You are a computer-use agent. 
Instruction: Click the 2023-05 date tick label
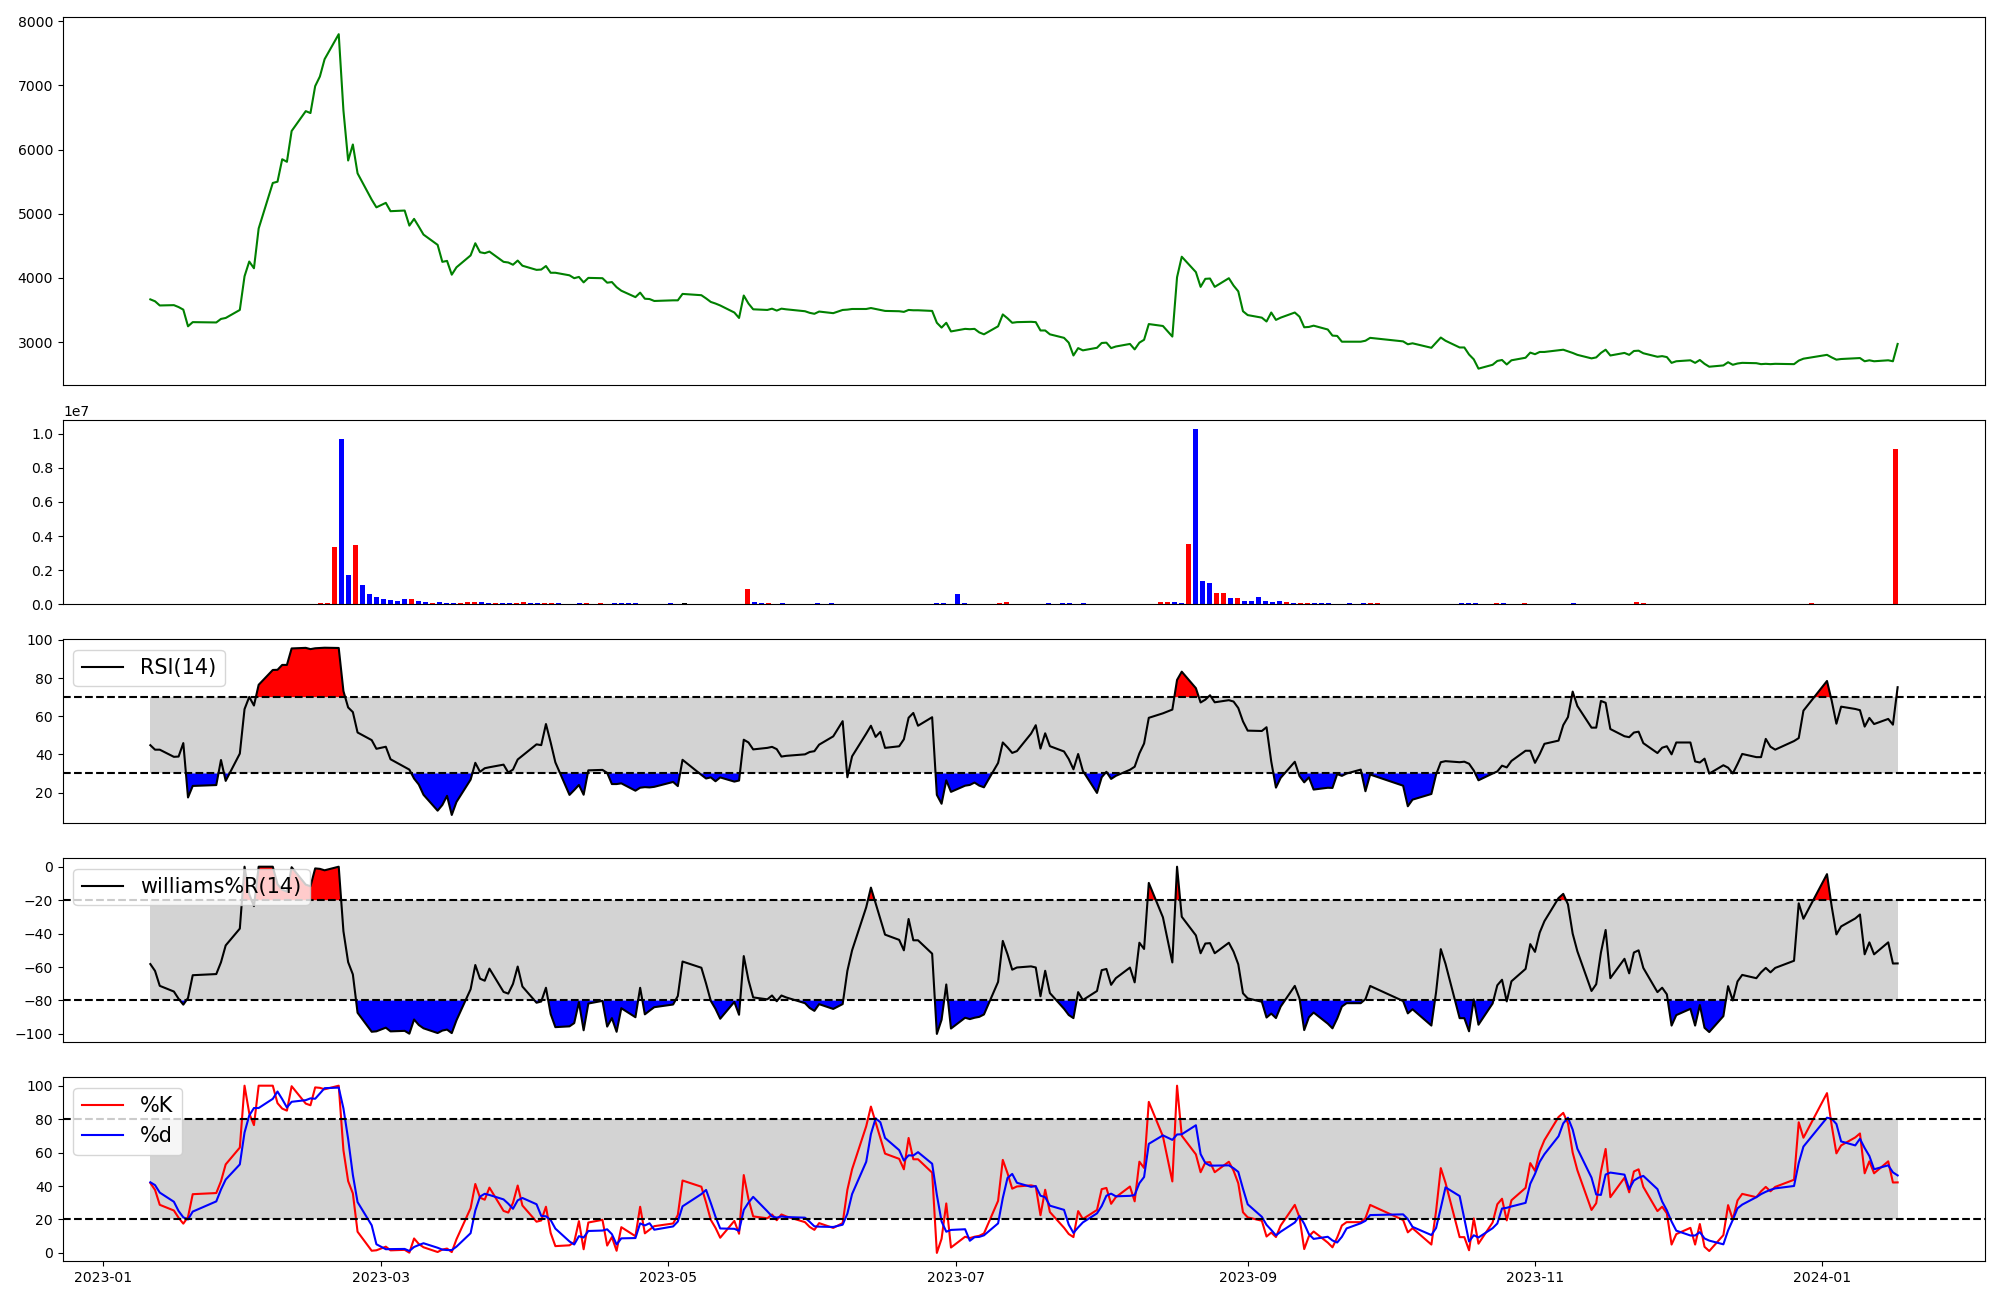click(668, 1277)
